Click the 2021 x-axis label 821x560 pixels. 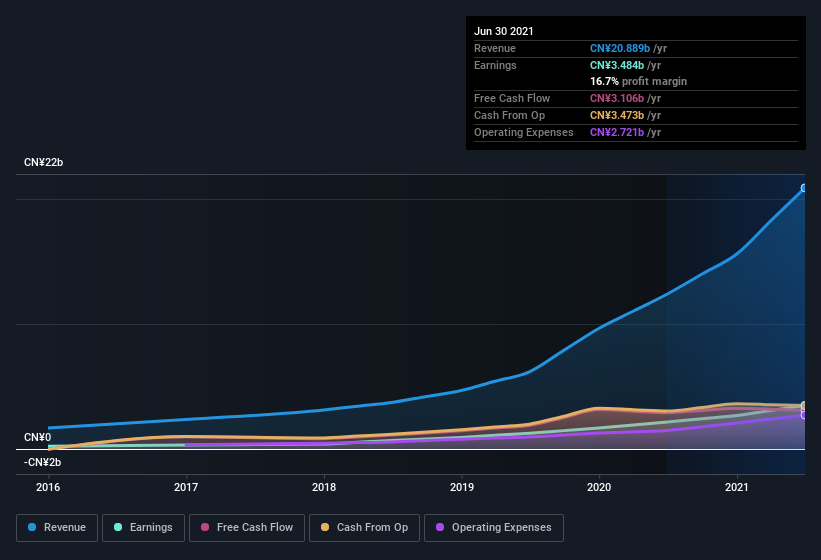click(x=737, y=487)
